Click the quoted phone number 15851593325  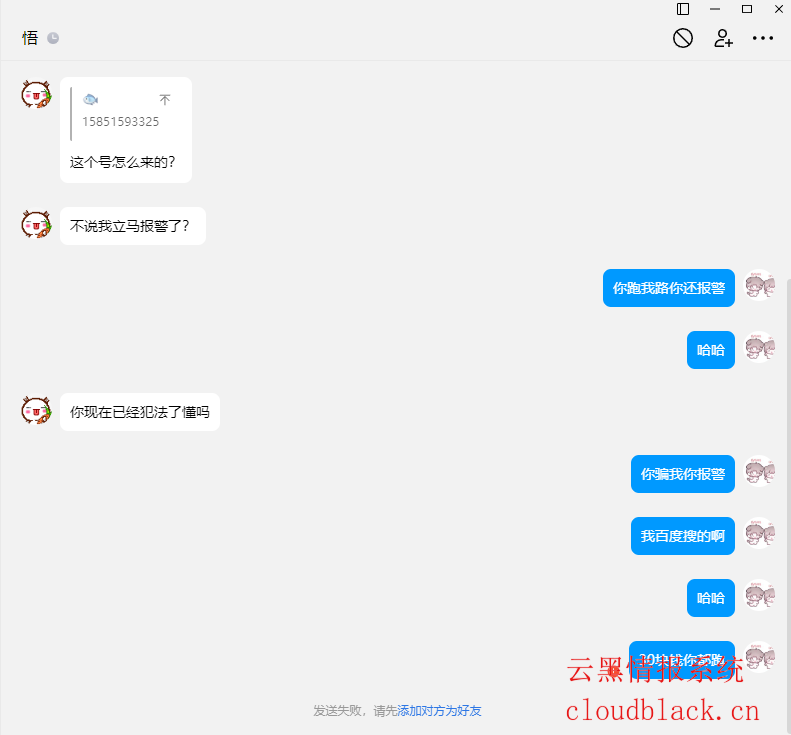tap(120, 122)
